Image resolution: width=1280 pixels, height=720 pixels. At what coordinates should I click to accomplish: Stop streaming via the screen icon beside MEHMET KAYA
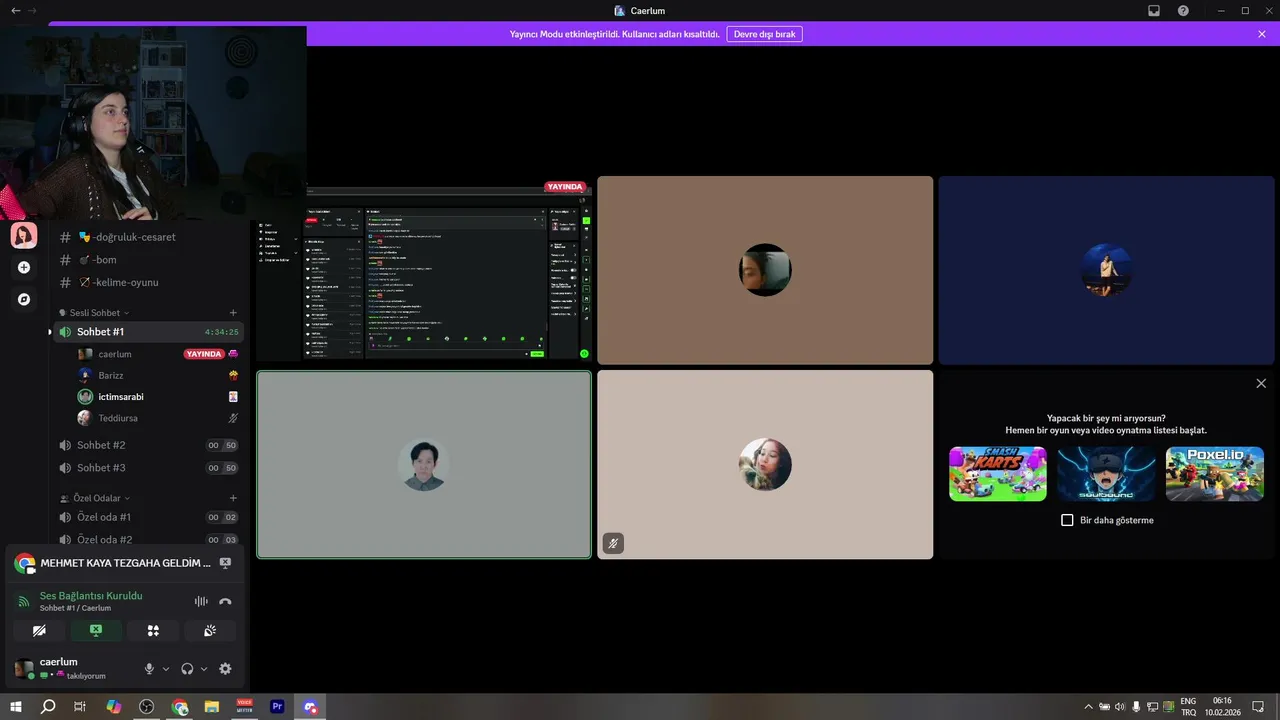(x=225, y=563)
